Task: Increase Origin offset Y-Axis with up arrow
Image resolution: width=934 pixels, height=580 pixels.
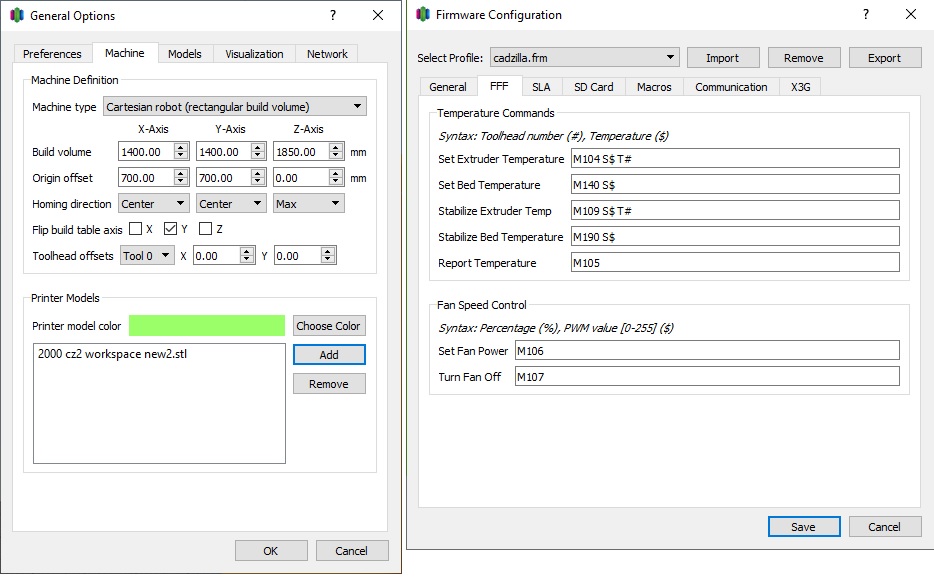Action: tap(258, 173)
